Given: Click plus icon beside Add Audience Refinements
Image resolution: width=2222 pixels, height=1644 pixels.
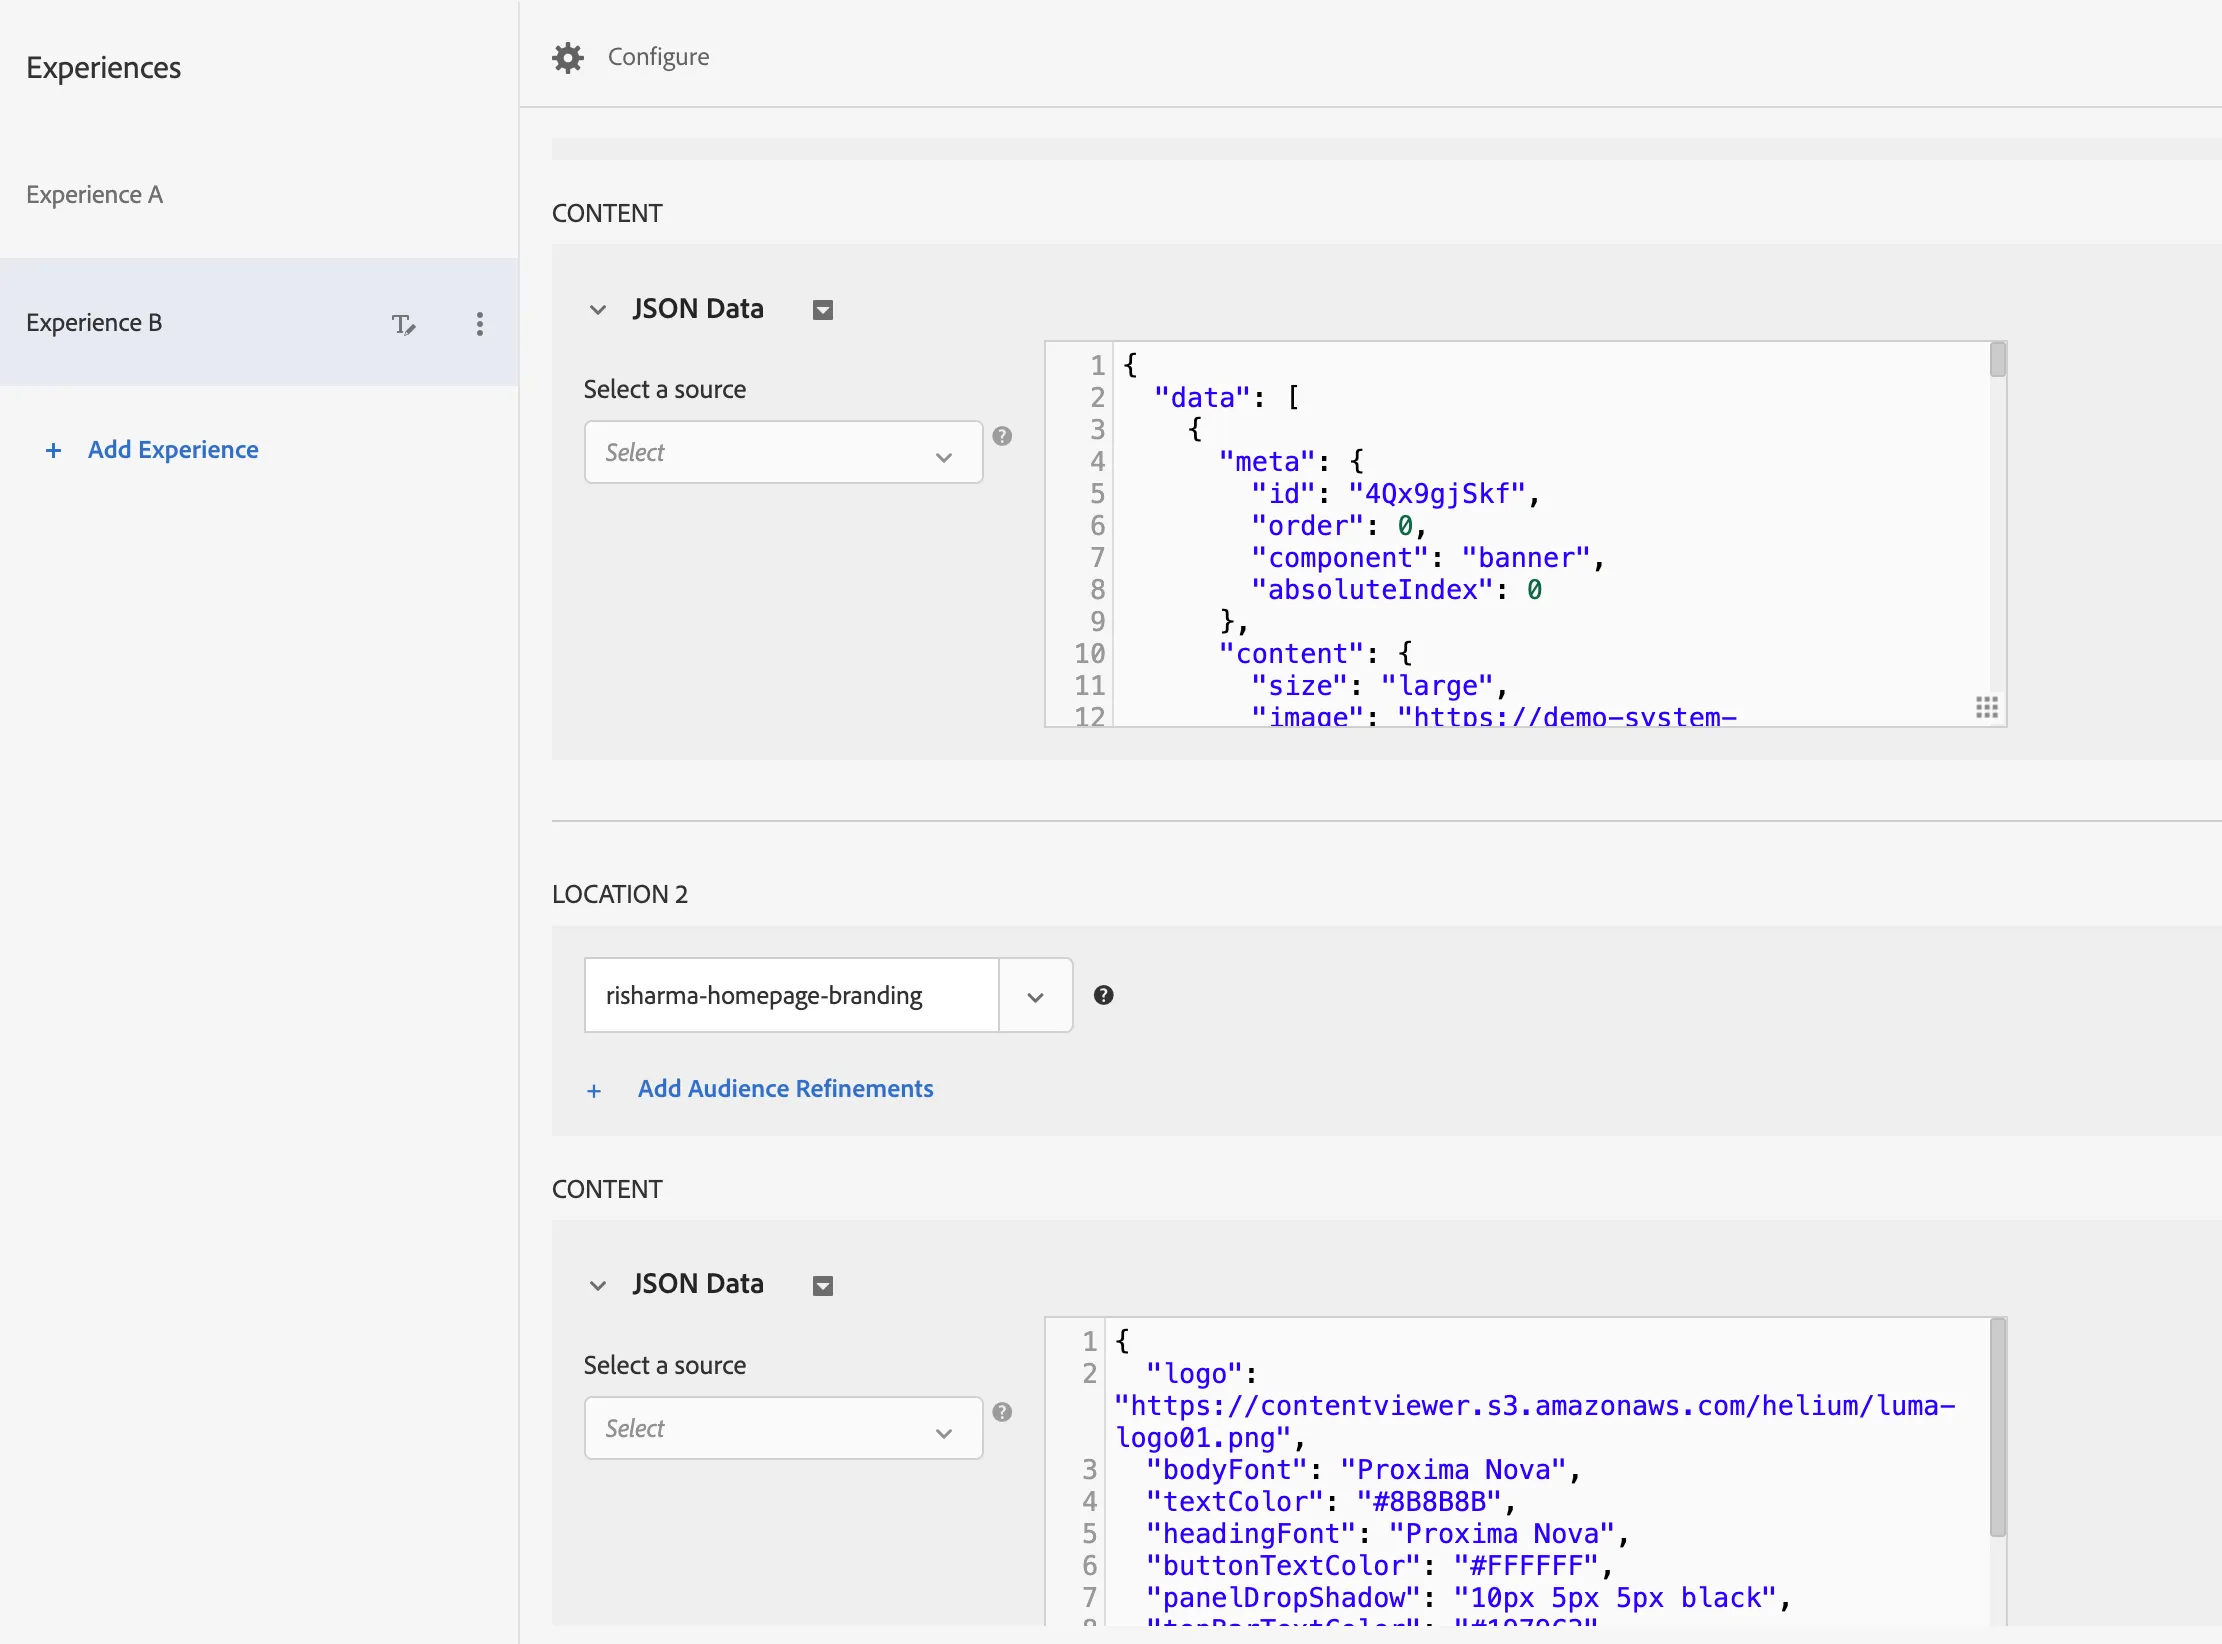Looking at the screenshot, I should tap(594, 1091).
